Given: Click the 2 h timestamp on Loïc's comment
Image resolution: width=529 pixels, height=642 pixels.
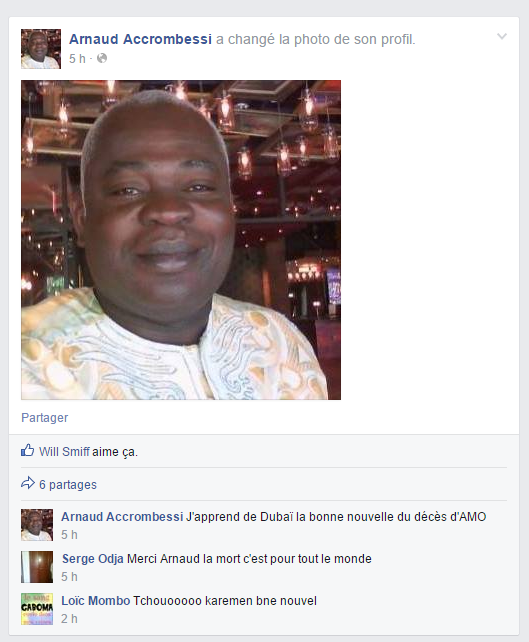Looking at the screenshot, I should [69, 619].
